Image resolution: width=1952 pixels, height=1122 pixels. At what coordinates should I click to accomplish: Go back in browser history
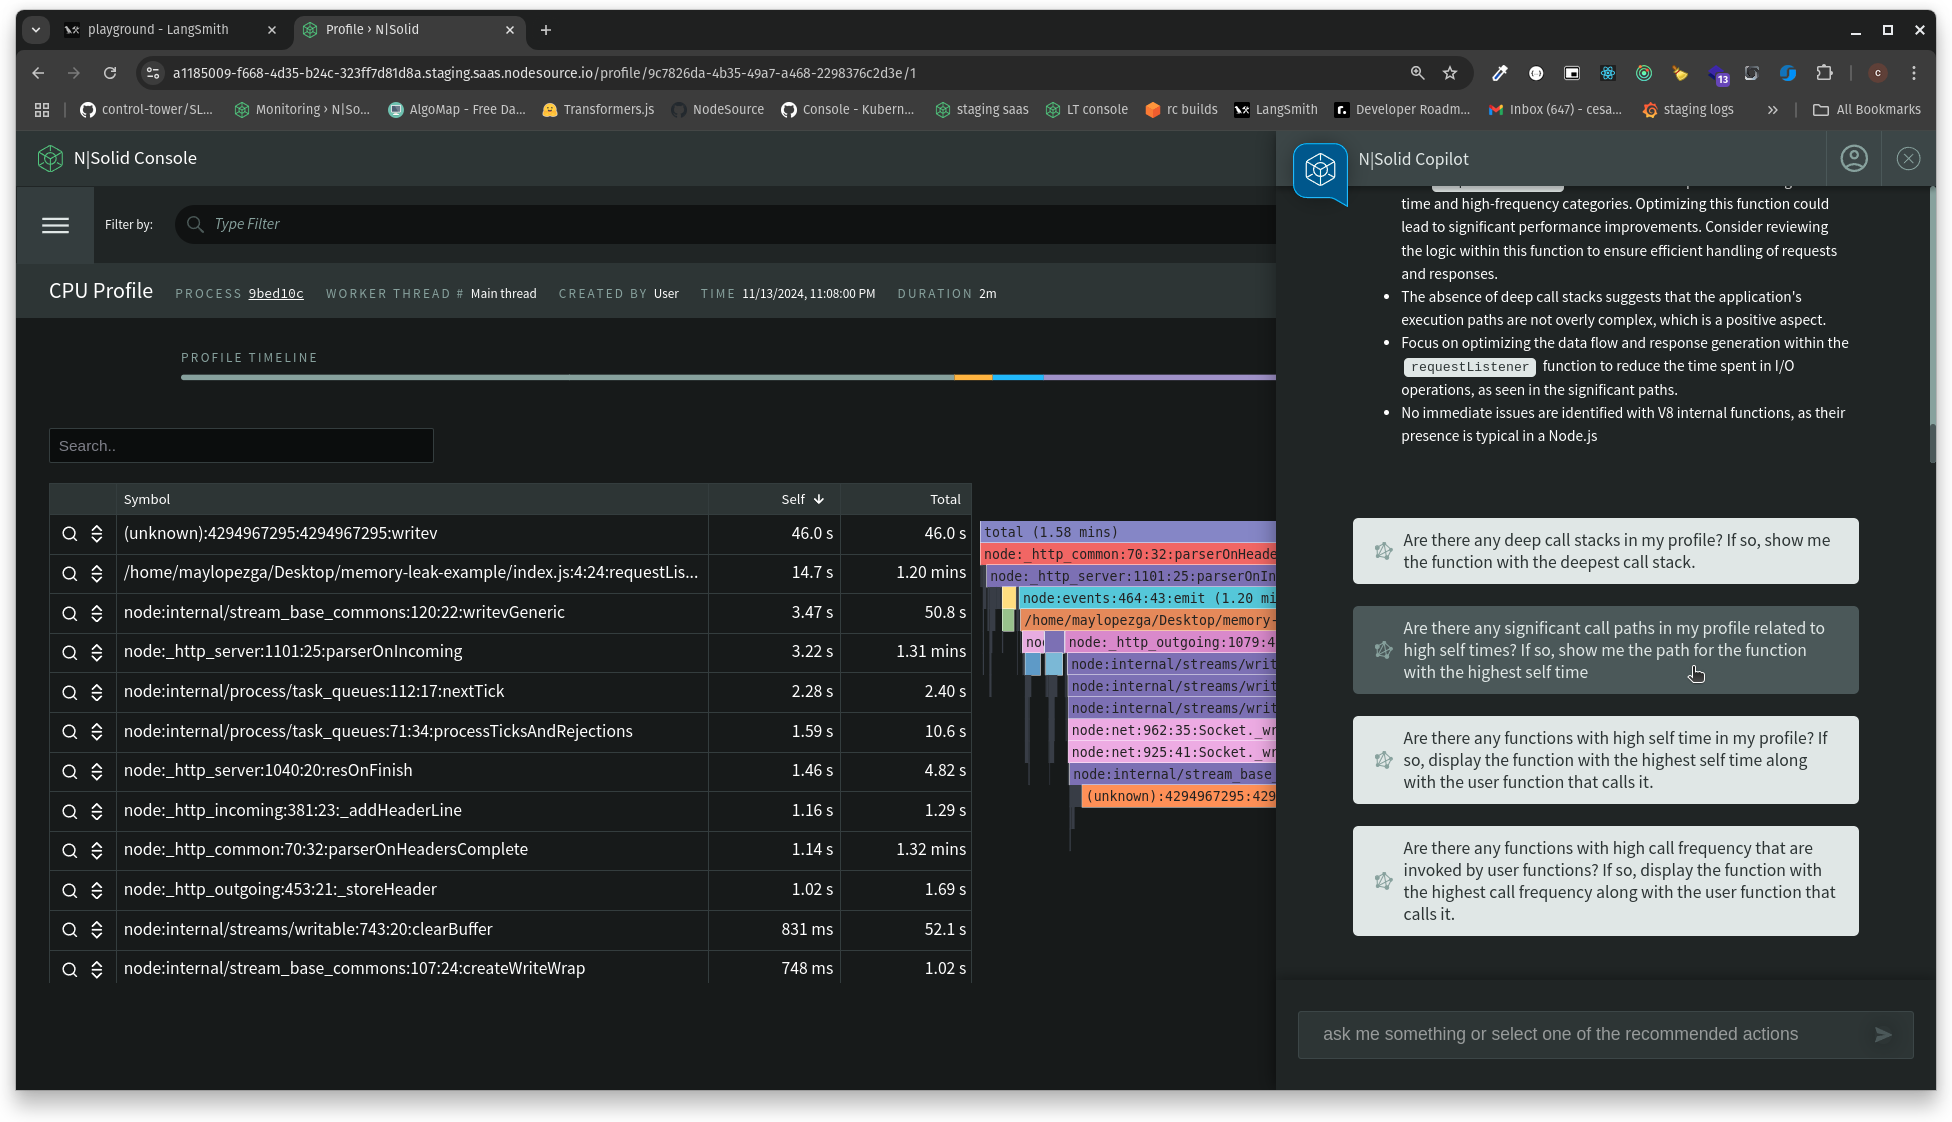(38, 73)
